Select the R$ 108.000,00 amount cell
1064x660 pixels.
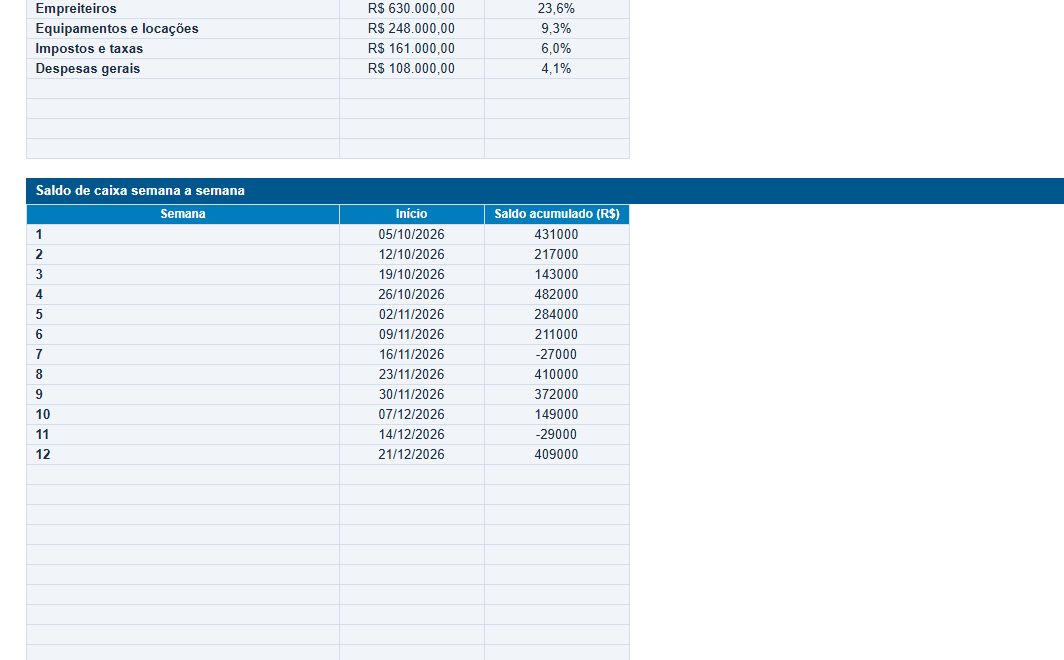[x=412, y=69]
